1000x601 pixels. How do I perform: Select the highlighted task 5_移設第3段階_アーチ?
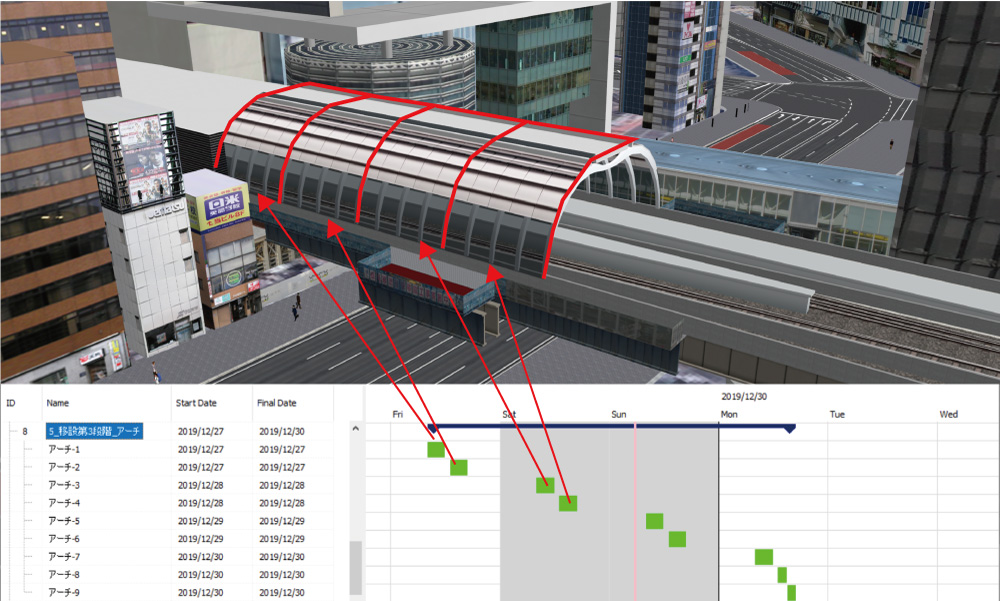point(94,431)
